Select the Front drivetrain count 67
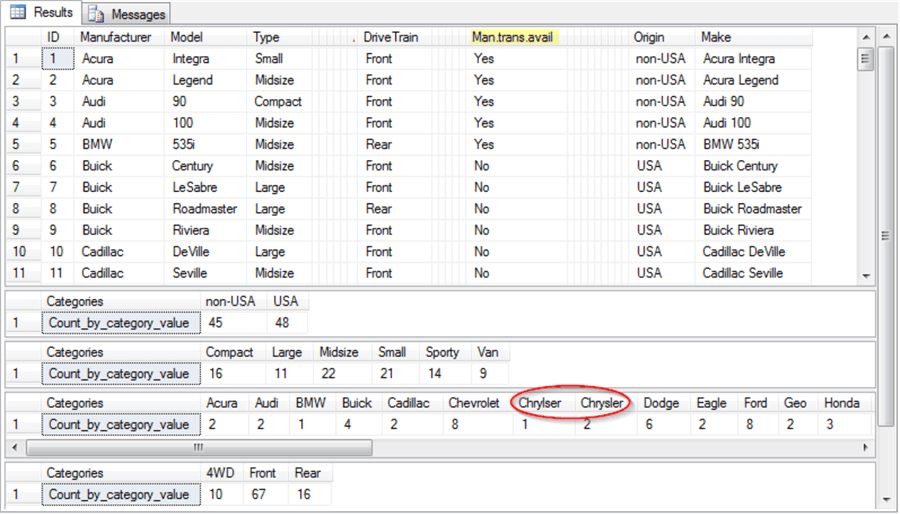 point(266,494)
